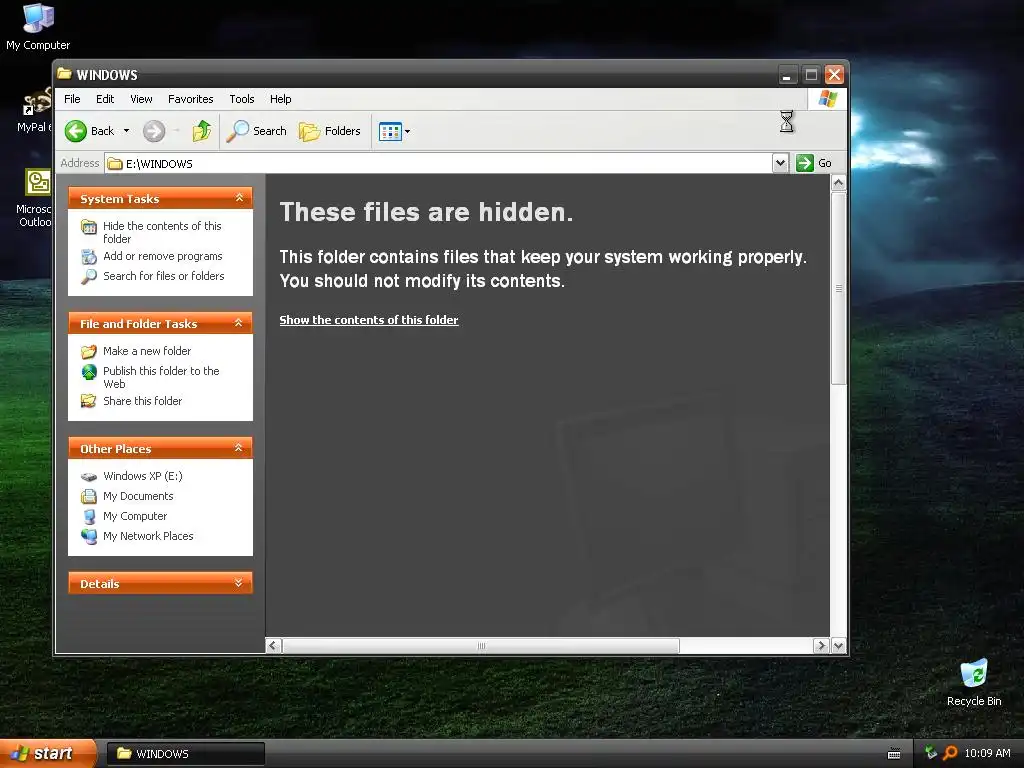Click Add or remove programs
1024x768 pixels.
pyautogui.click(x=163, y=256)
